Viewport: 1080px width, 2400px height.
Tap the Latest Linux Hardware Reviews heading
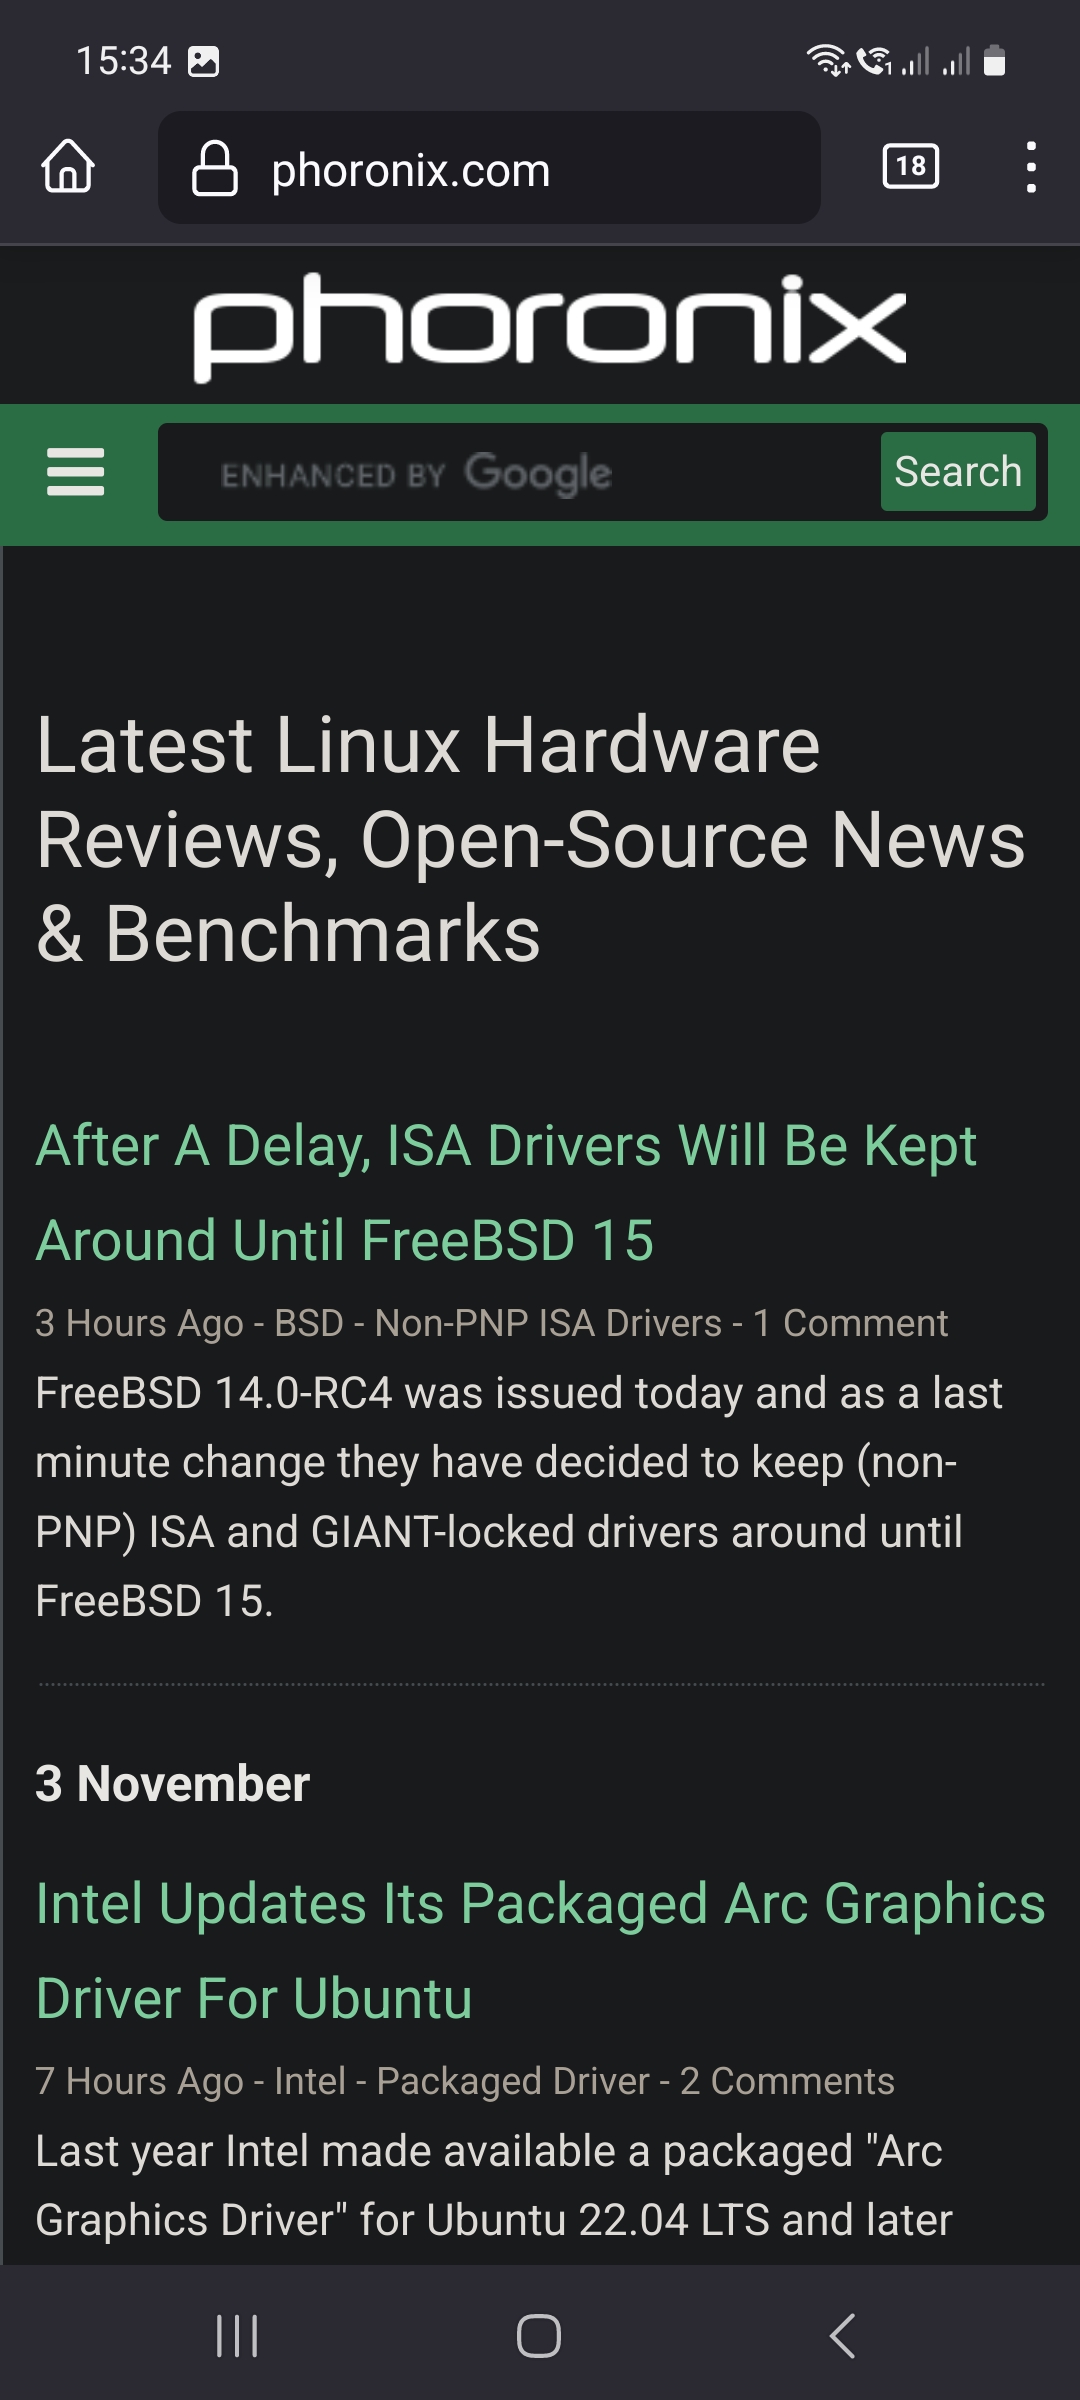click(531, 839)
